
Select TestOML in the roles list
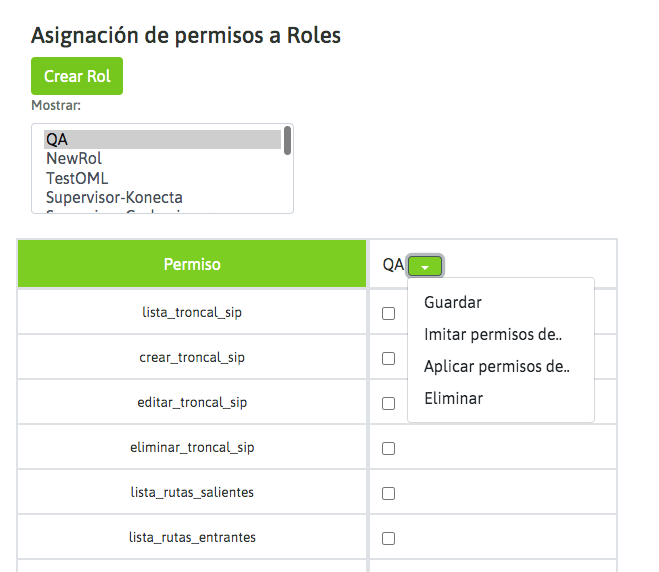point(77,178)
